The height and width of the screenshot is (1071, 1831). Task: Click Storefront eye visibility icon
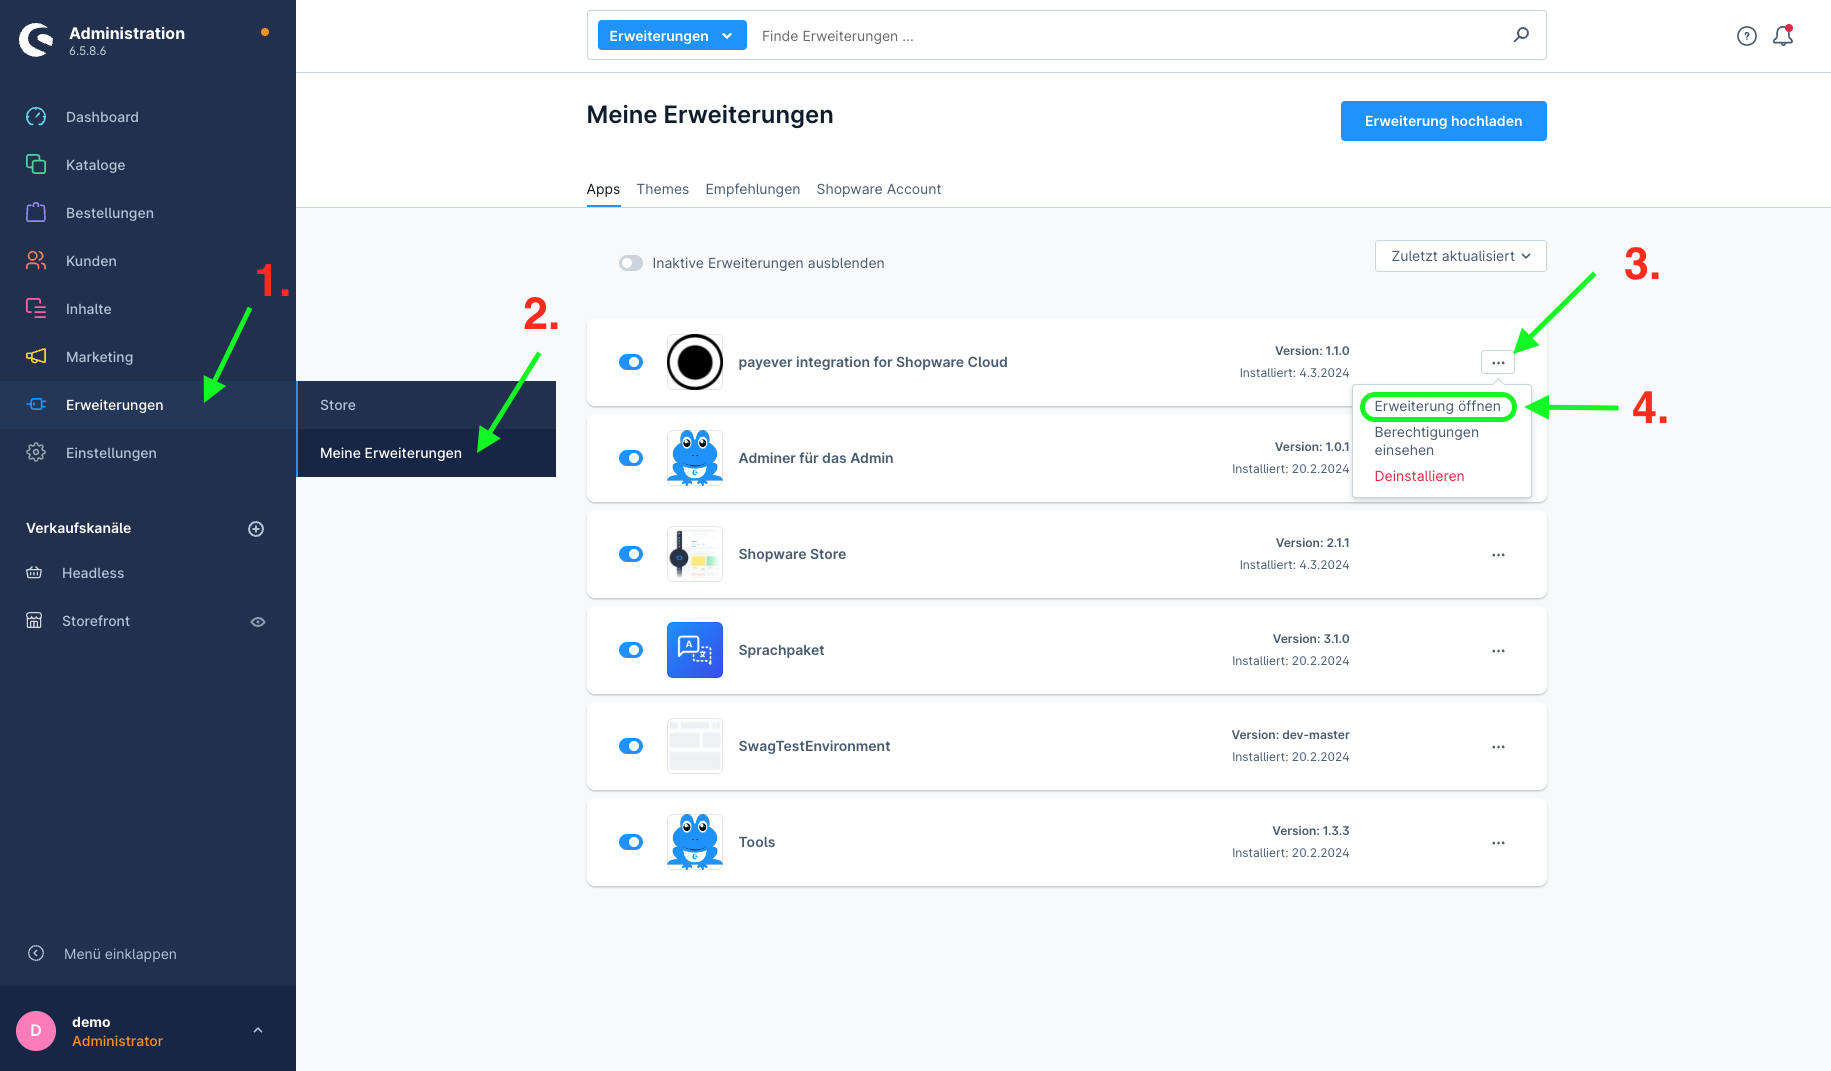[258, 622]
